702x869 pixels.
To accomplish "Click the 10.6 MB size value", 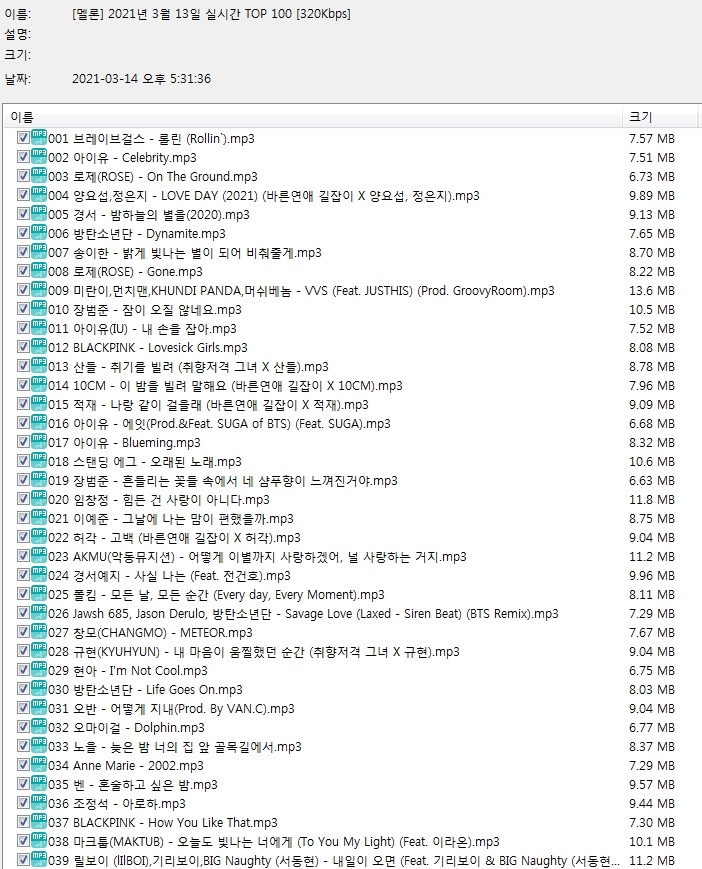I will pyautogui.click(x=652, y=461).
